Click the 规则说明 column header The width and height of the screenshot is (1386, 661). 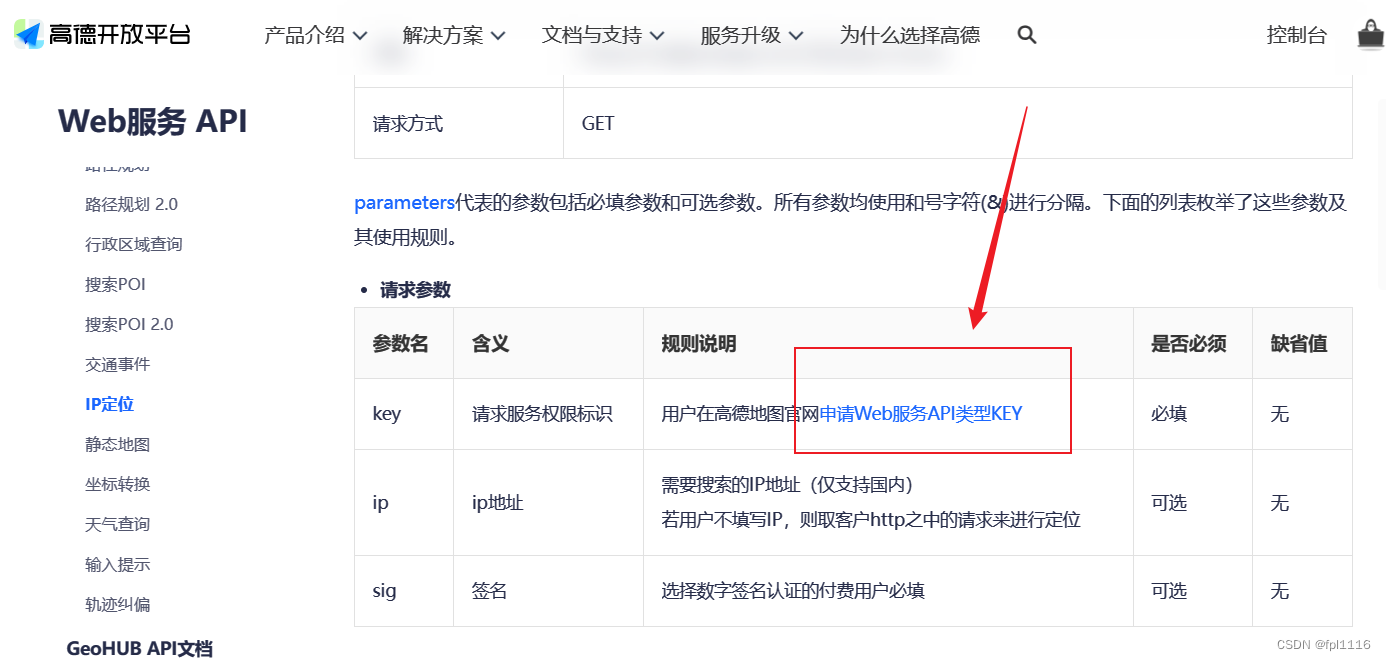pos(888,343)
